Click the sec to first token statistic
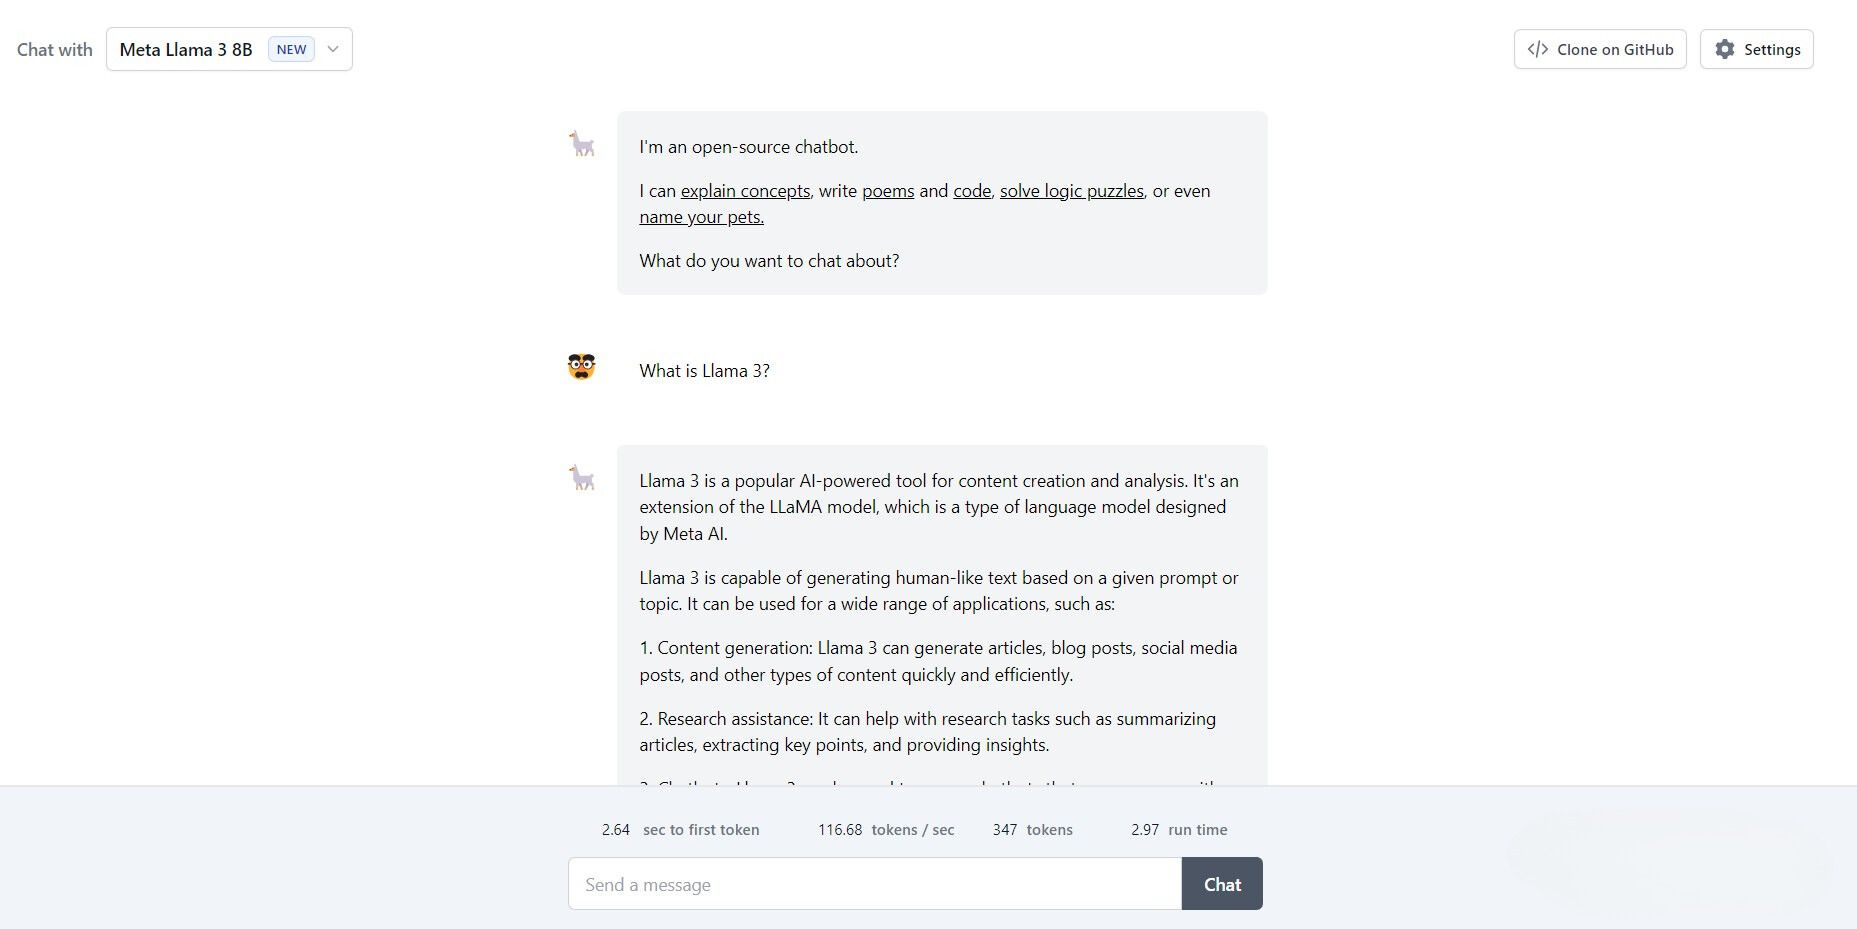This screenshot has height=929, width=1857. pos(680,830)
